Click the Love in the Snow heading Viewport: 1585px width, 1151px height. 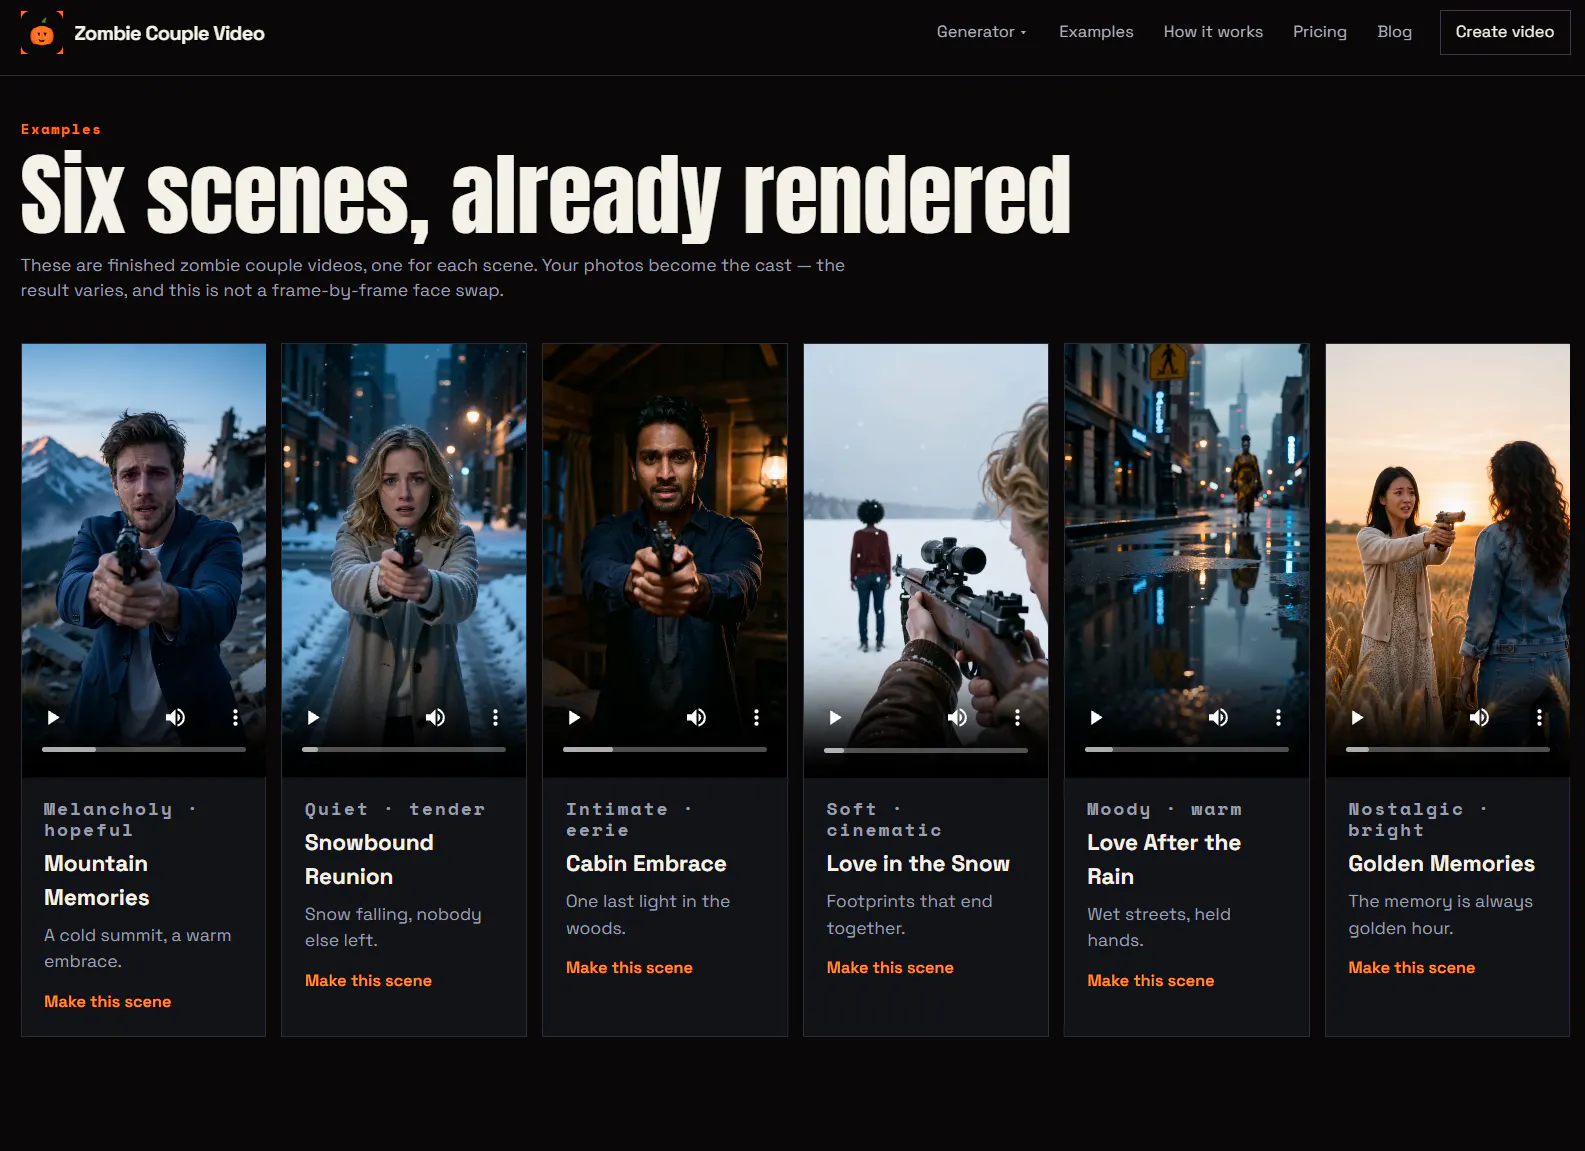point(918,863)
